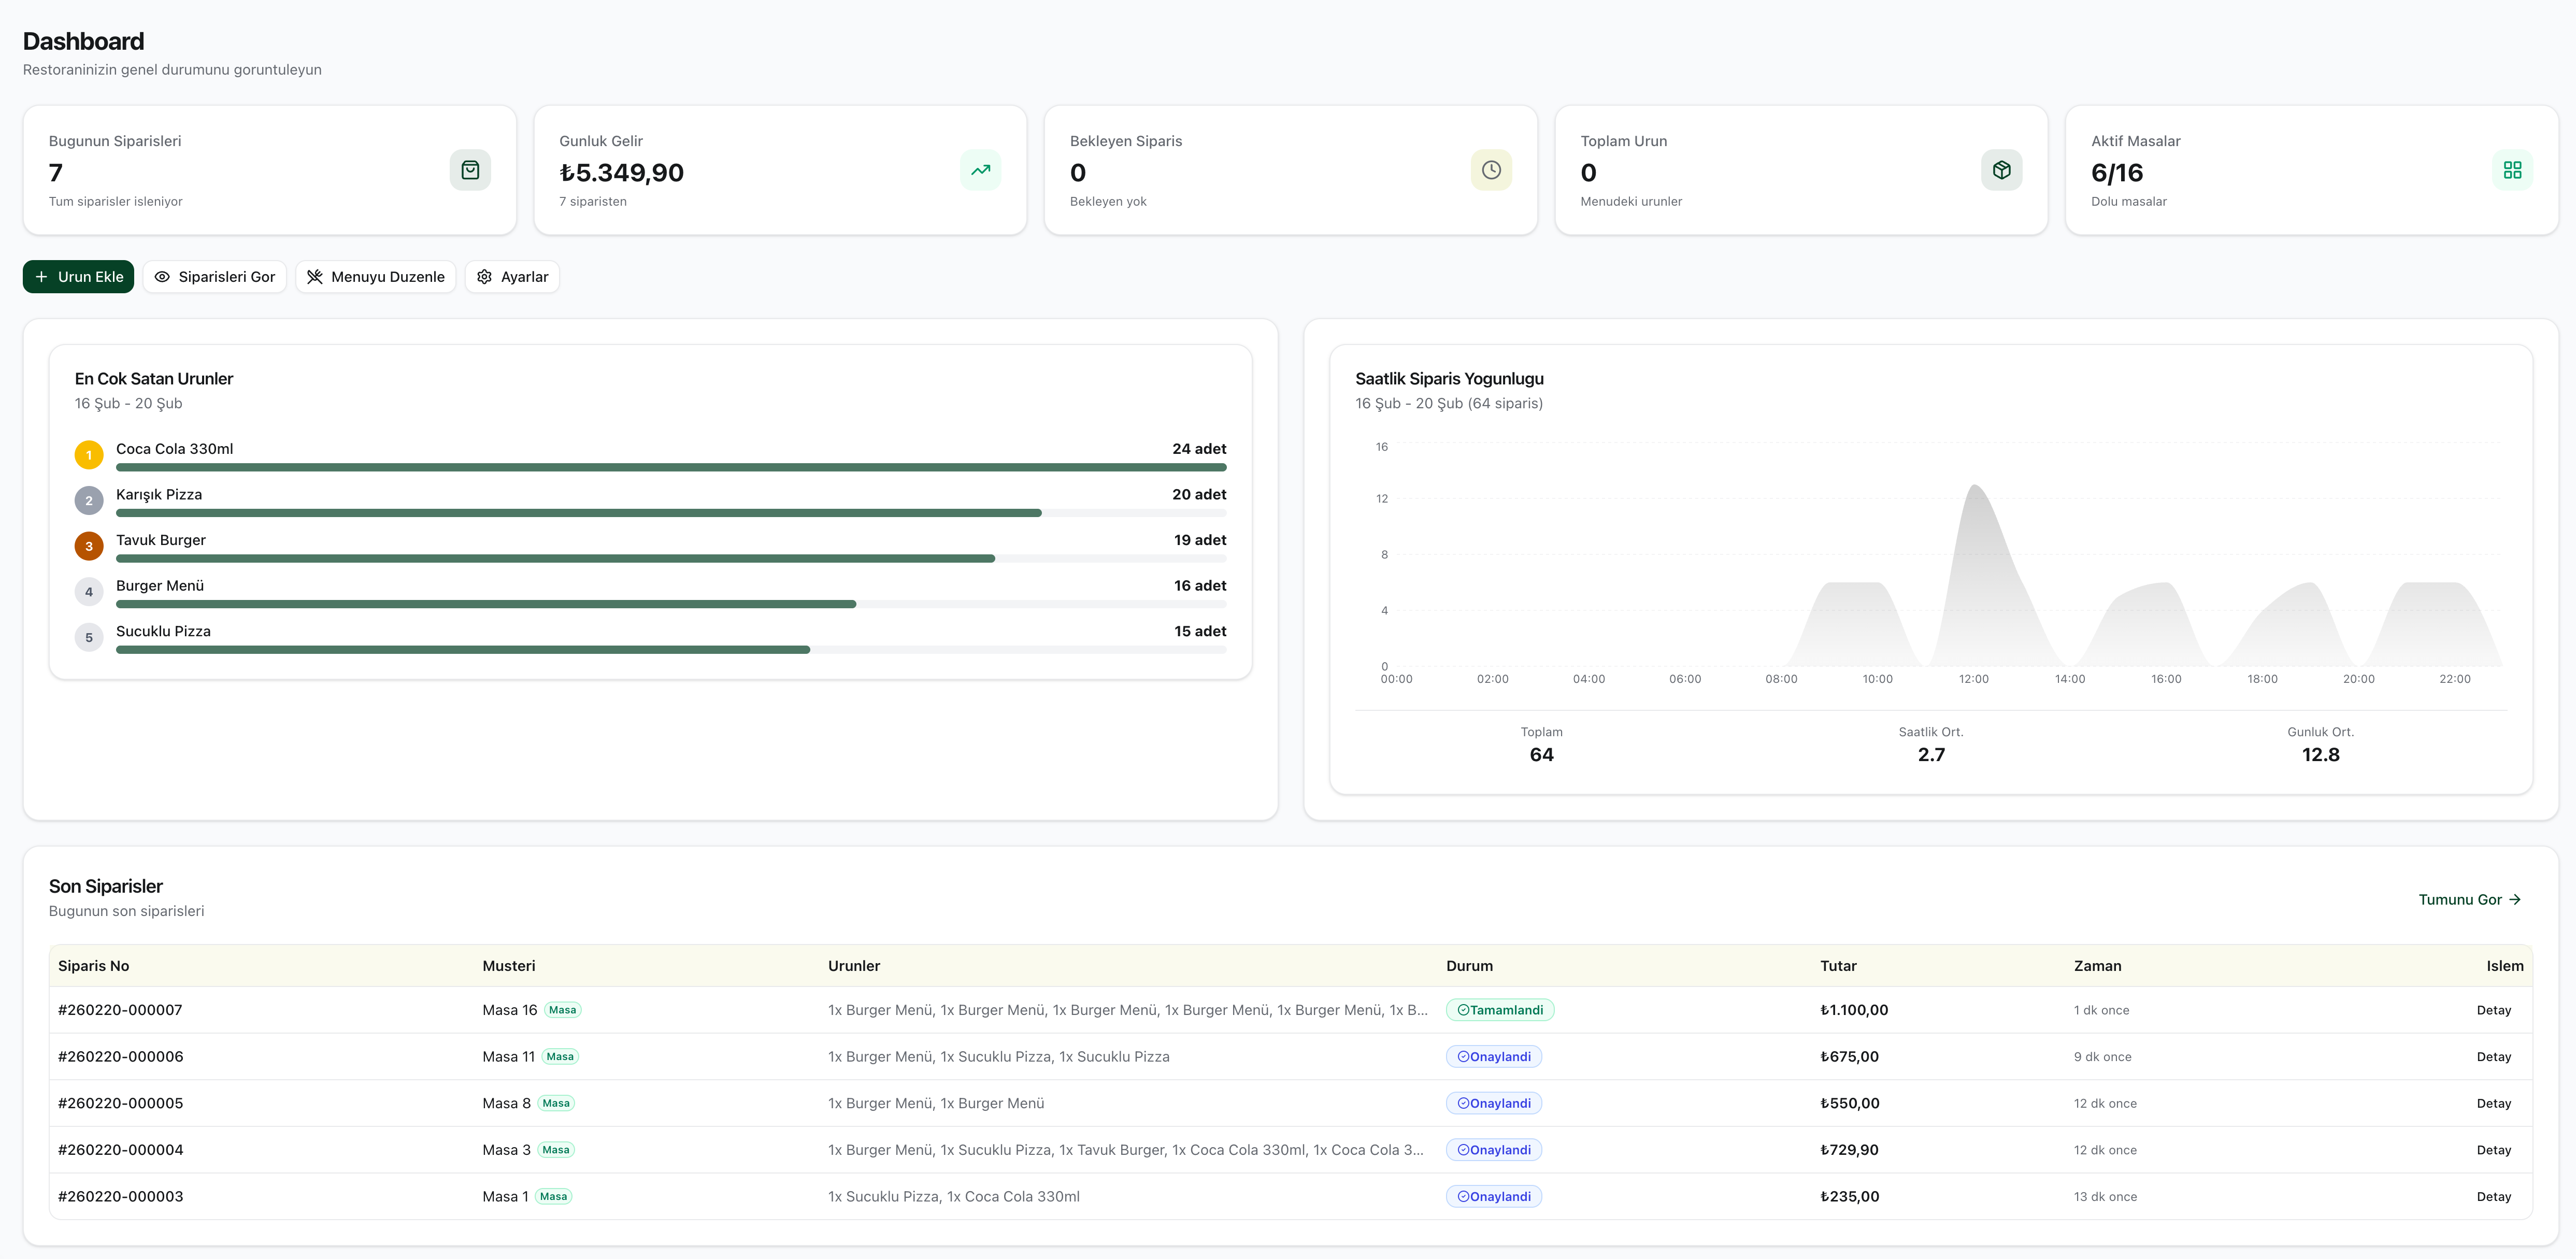The height and width of the screenshot is (1259, 2576).
Task: Click clock icon in Bekleyen Siparis card
Action: (1491, 170)
